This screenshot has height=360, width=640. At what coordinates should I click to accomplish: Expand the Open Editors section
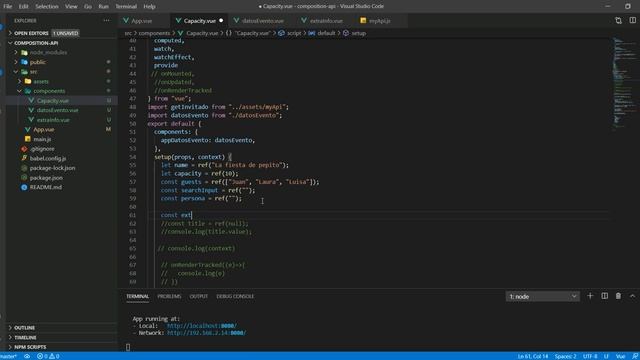[x=31, y=33]
